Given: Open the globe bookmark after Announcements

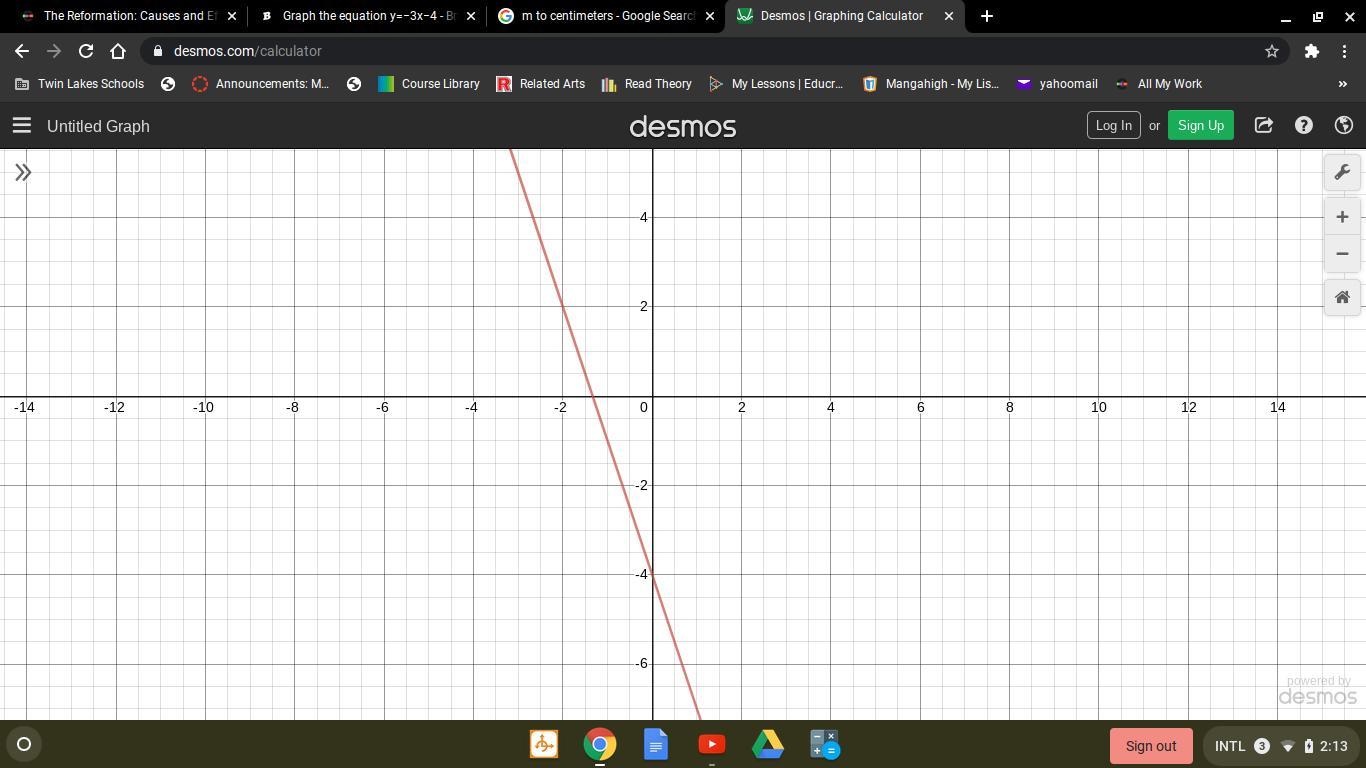Looking at the screenshot, I should [x=354, y=84].
